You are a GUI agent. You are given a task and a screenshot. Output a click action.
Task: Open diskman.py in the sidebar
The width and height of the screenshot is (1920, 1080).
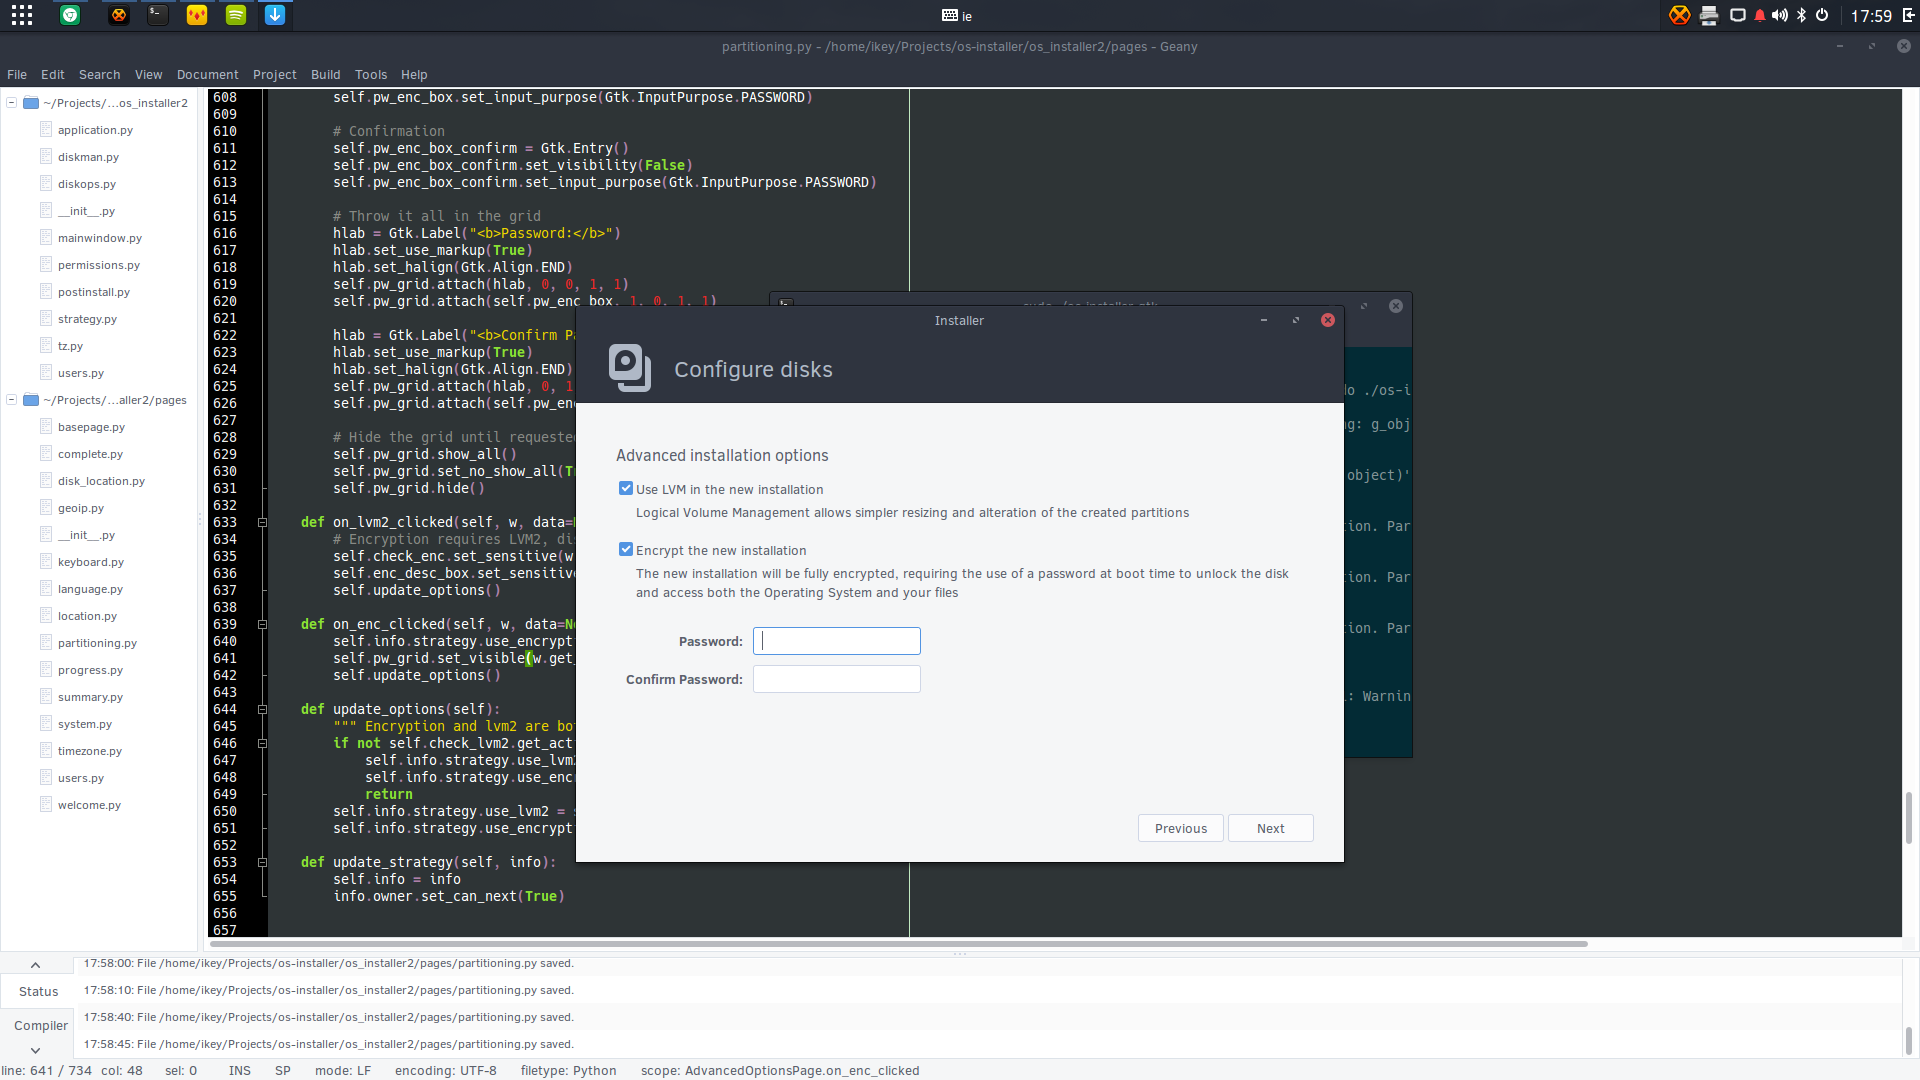click(x=88, y=157)
